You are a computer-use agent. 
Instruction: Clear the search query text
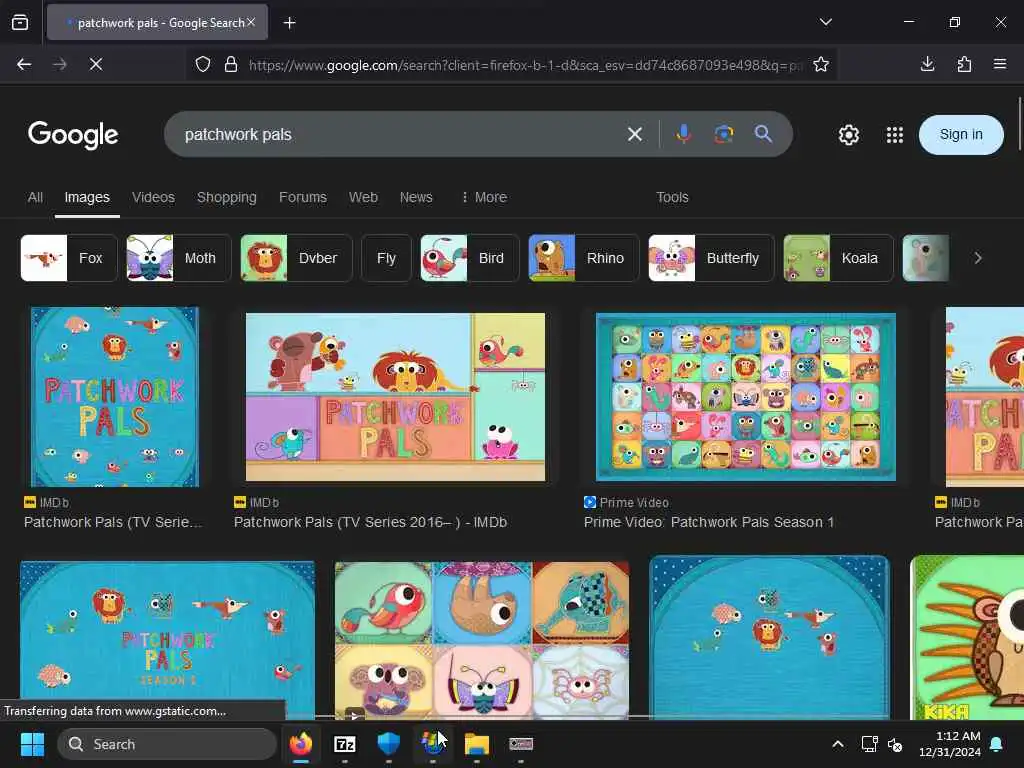(x=635, y=135)
